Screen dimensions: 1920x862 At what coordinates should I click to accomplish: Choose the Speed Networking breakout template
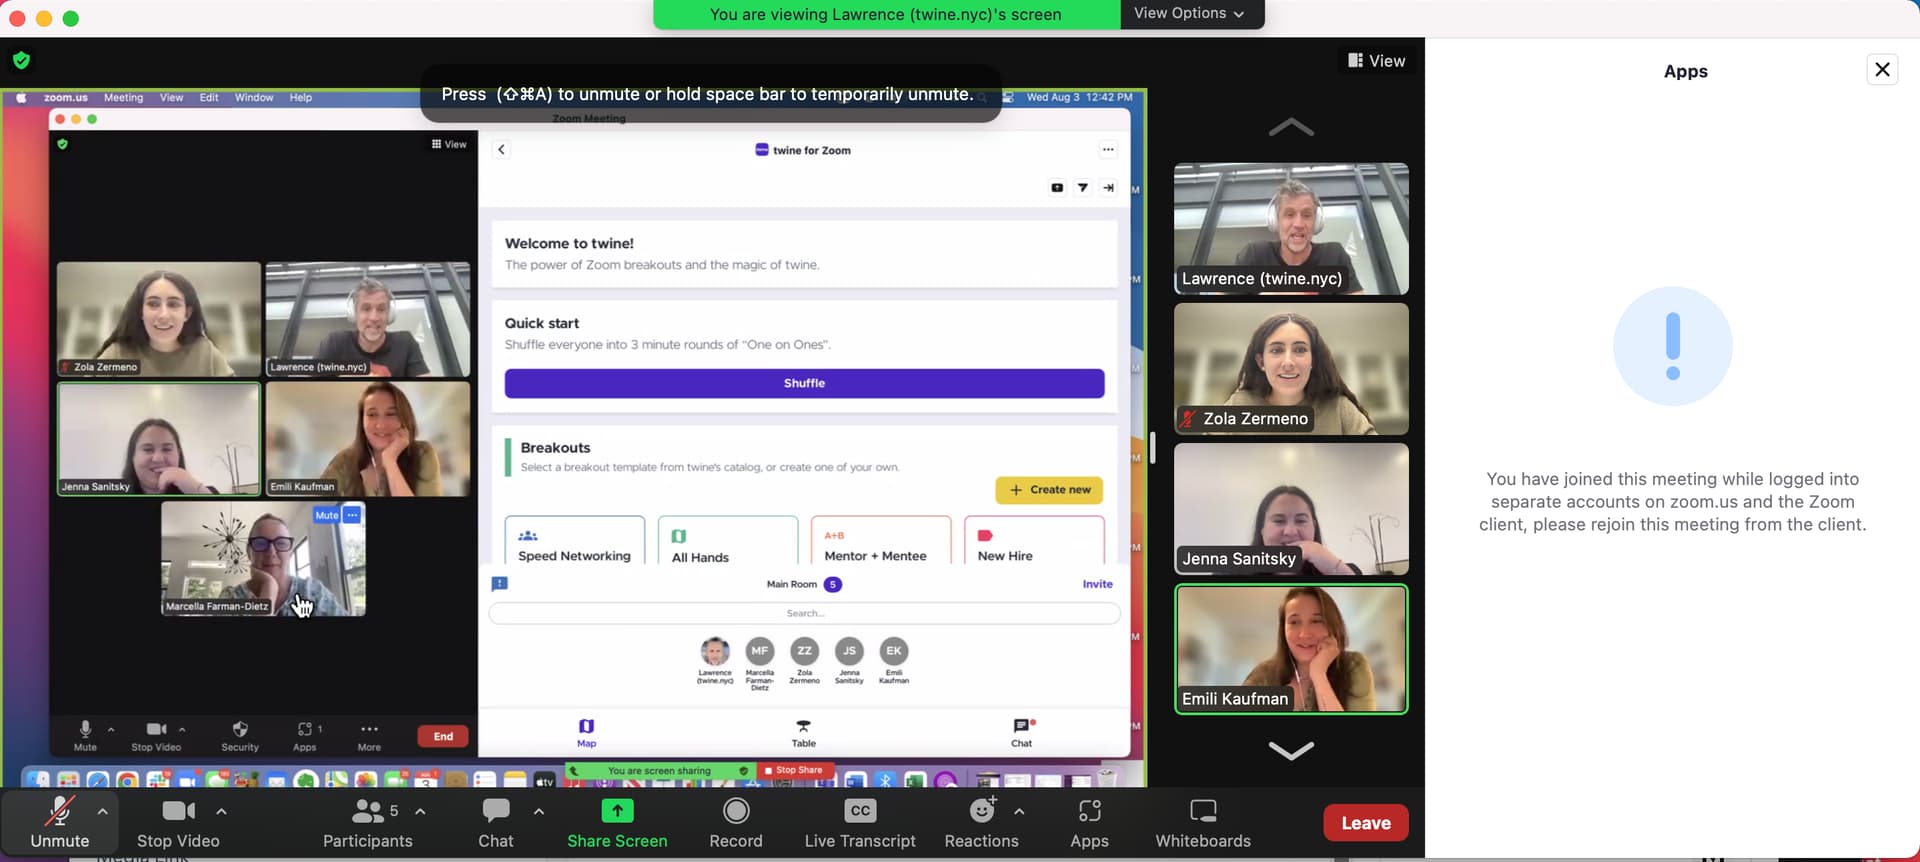click(575, 541)
